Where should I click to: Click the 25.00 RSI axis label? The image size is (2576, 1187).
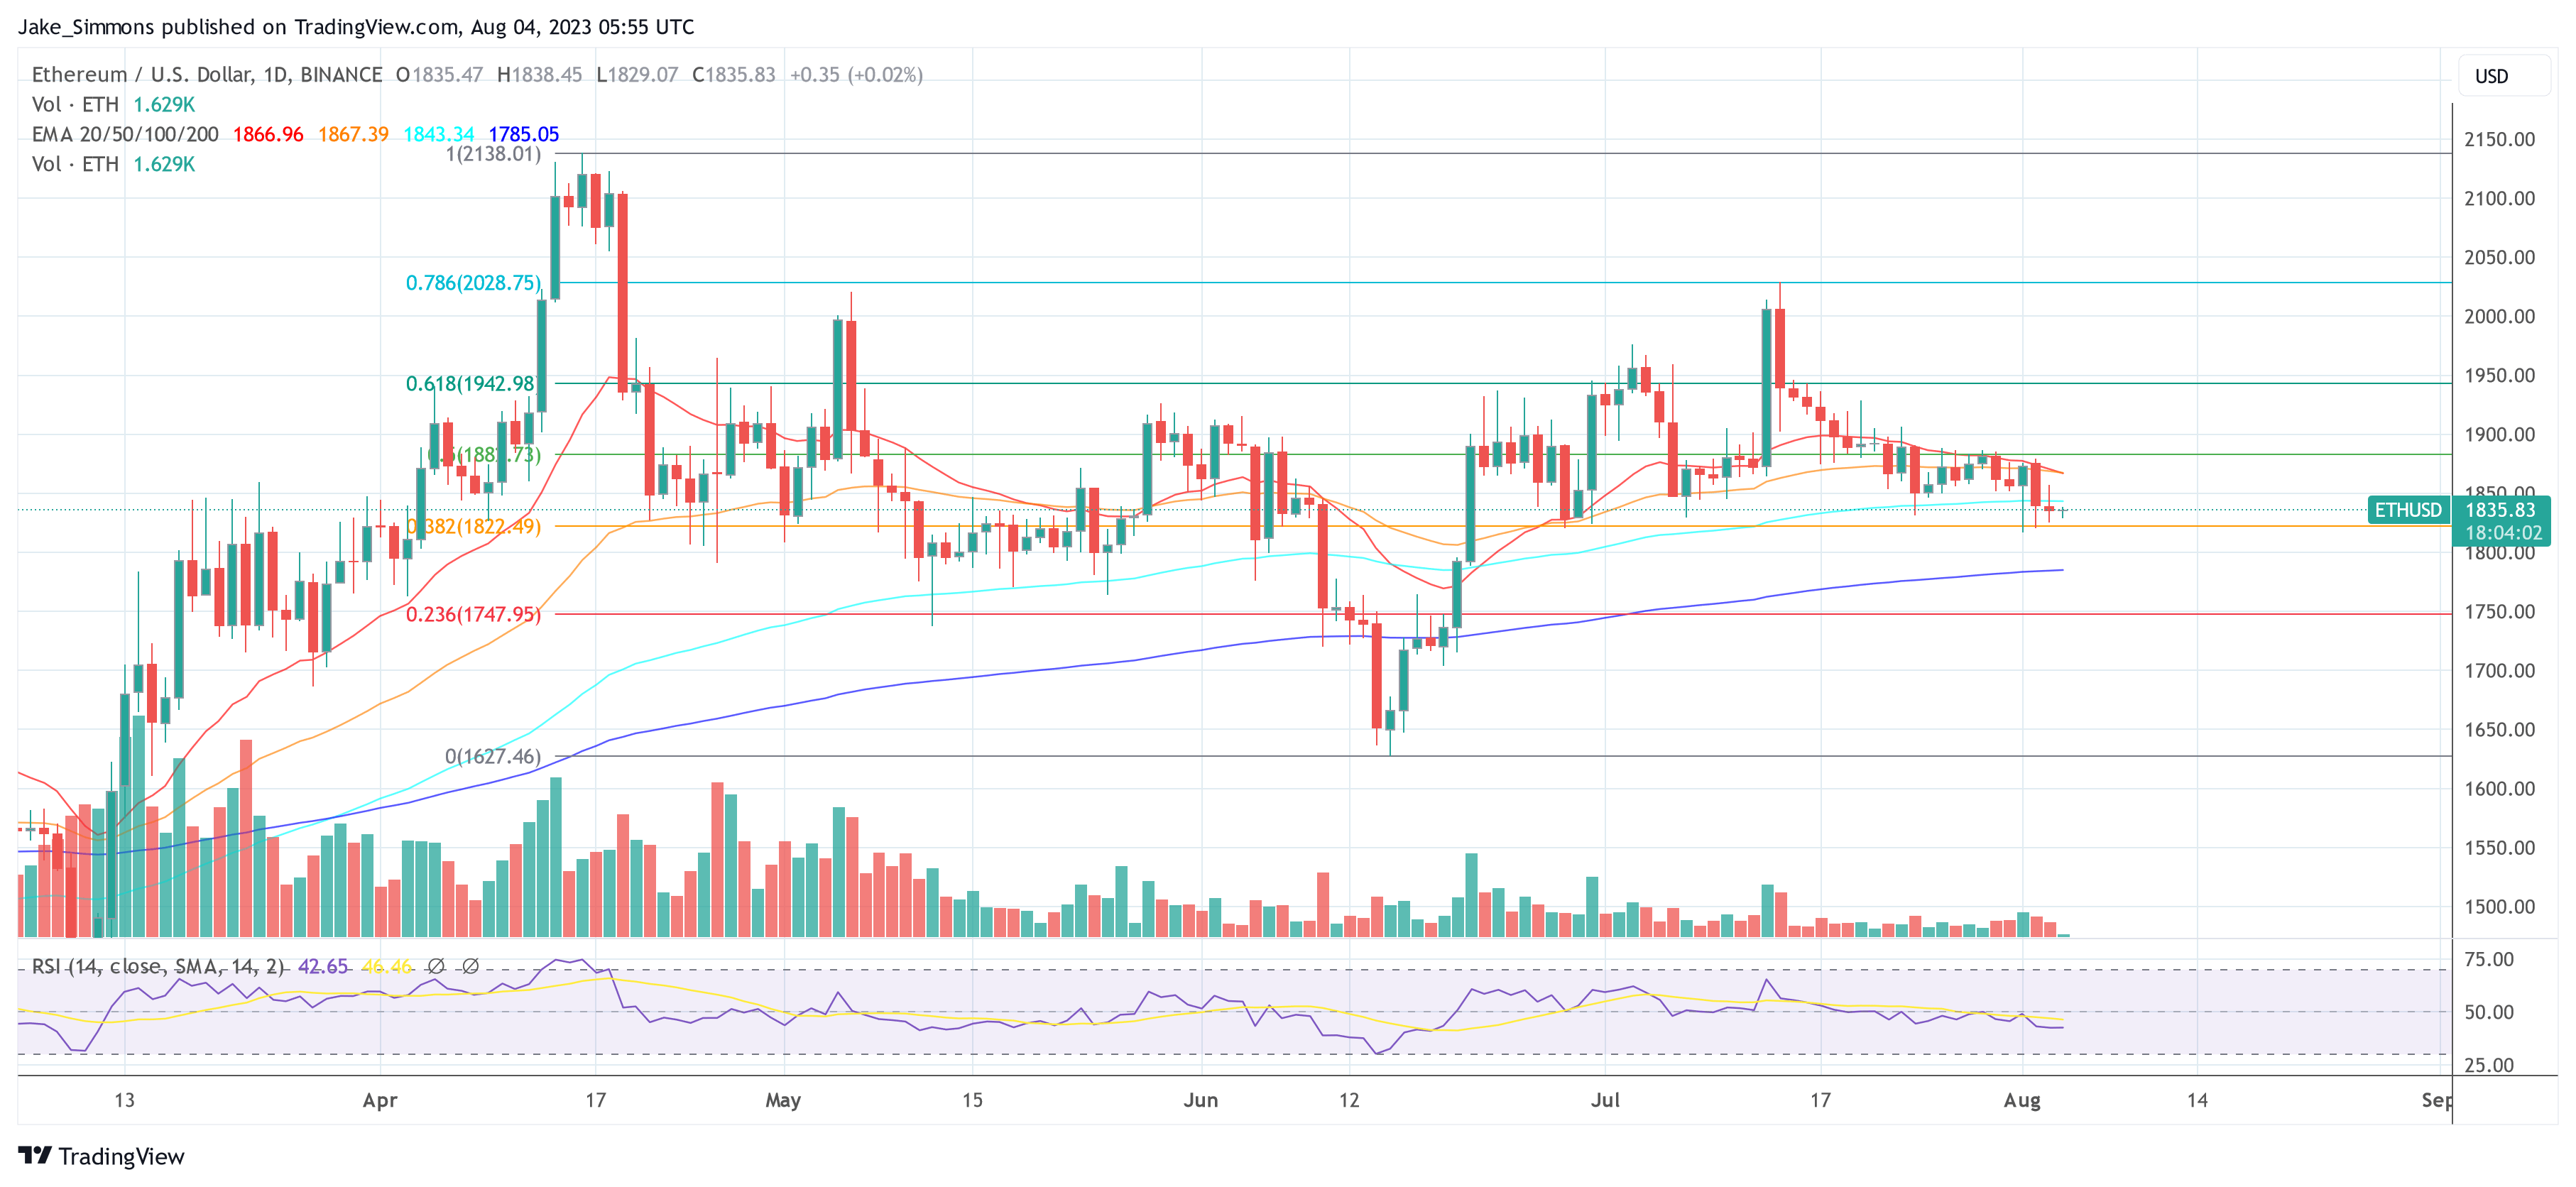[2489, 1065]
